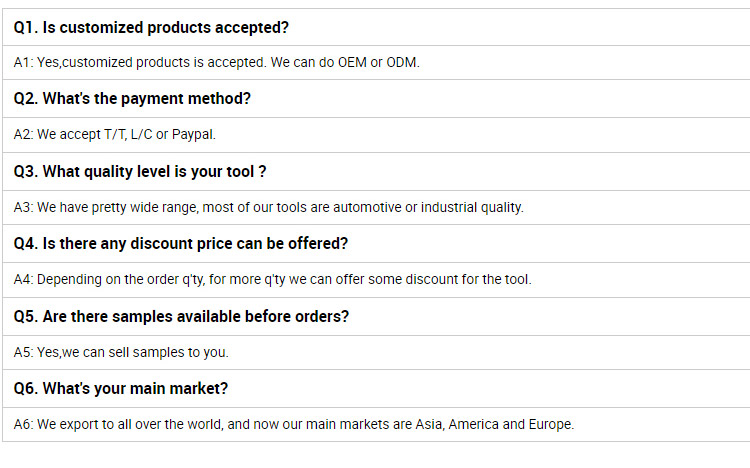Select the A3 answer about tool quality range

tap(268, 207)
